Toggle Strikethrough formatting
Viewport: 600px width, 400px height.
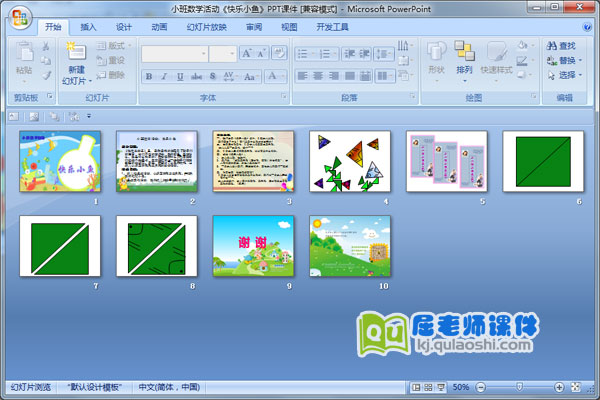(196, 77)
